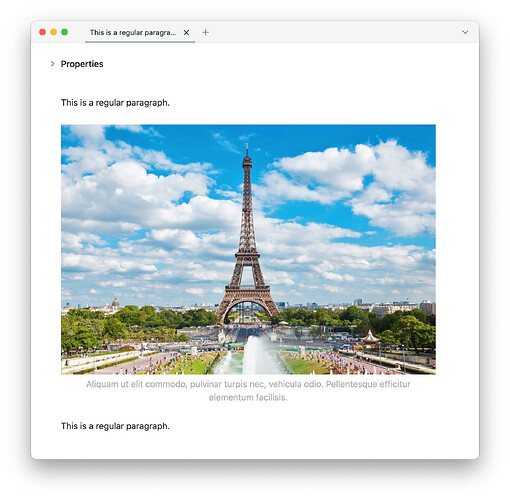Click the Properties heading label
Screen dimensions: 510x500
coord(82,64)
